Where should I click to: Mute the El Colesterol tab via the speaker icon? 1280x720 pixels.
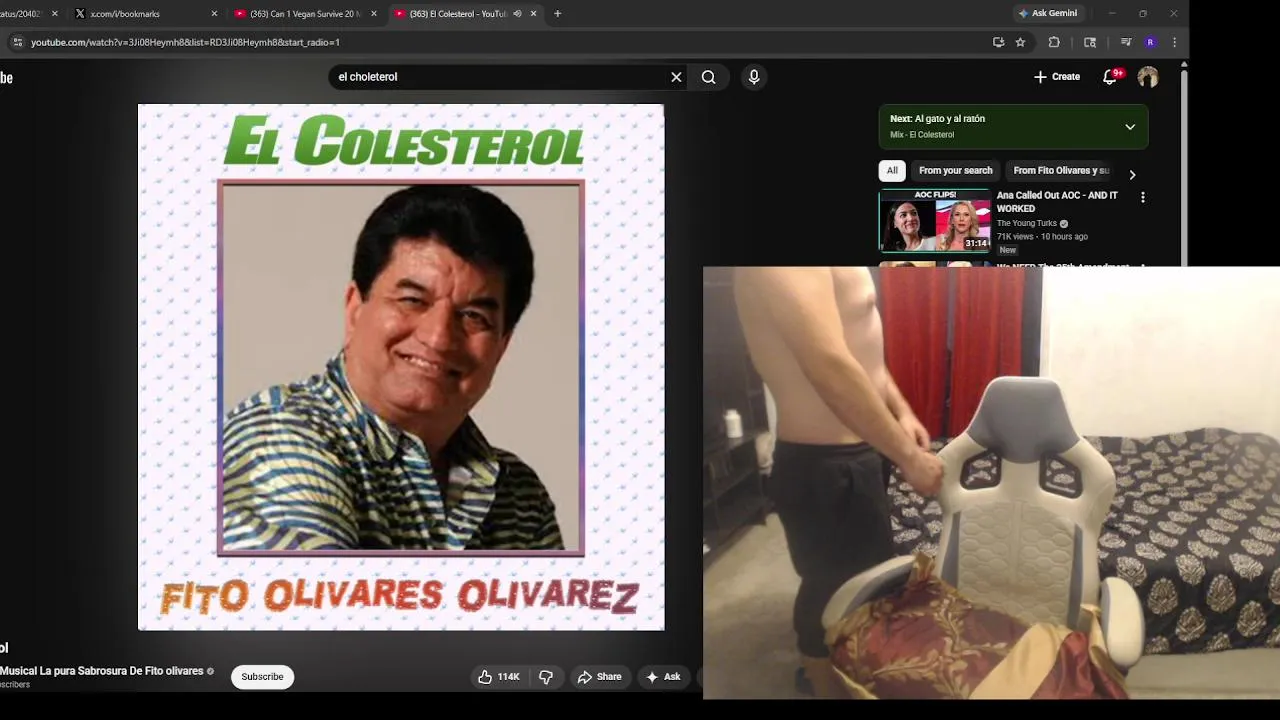tap(517, 14)
